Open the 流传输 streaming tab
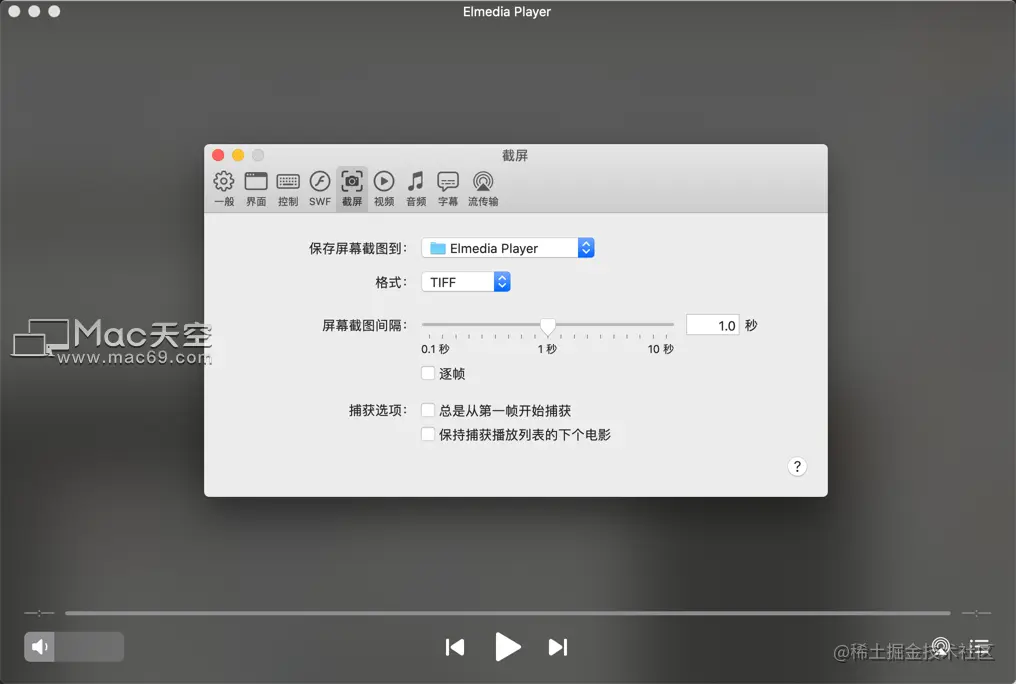 (x=483, y=188)
